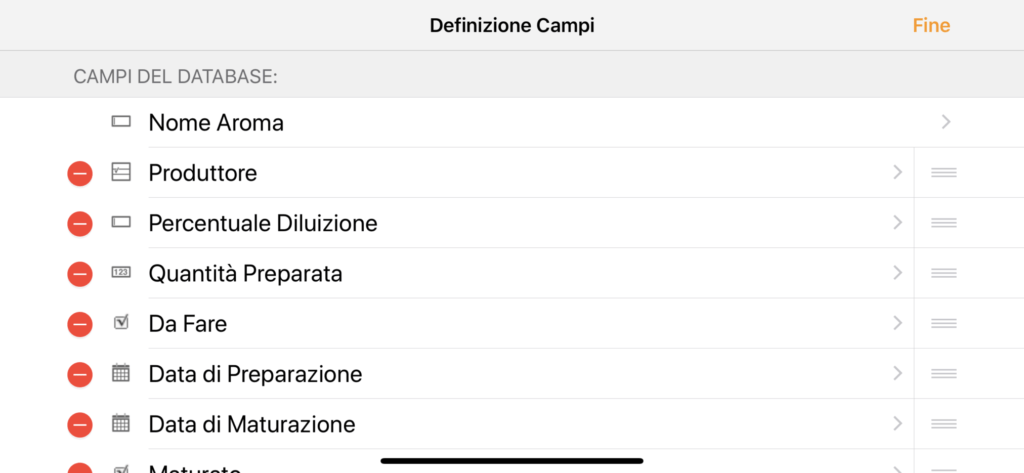
Task: Click the reorder handle on Data di Preparazione
Action: coord(944,374)
